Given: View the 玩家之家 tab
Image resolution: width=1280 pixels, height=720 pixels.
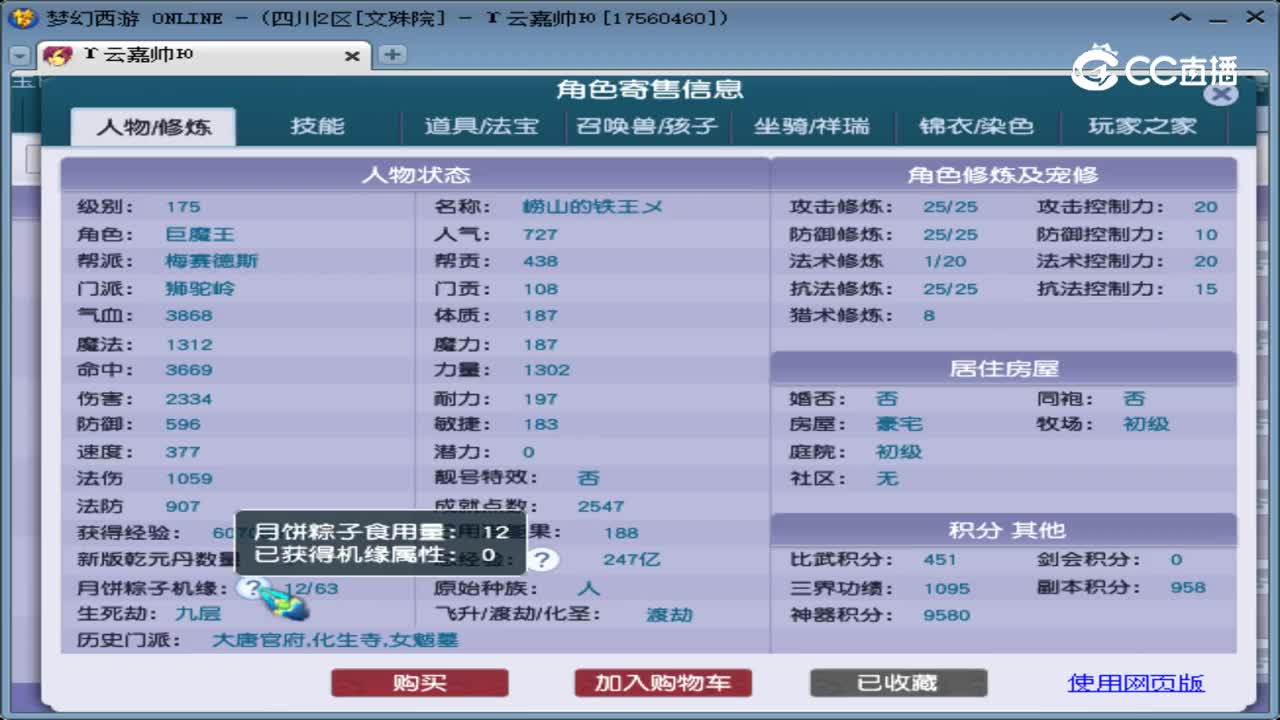Looking at the screenshot, I should point(1142,126).
